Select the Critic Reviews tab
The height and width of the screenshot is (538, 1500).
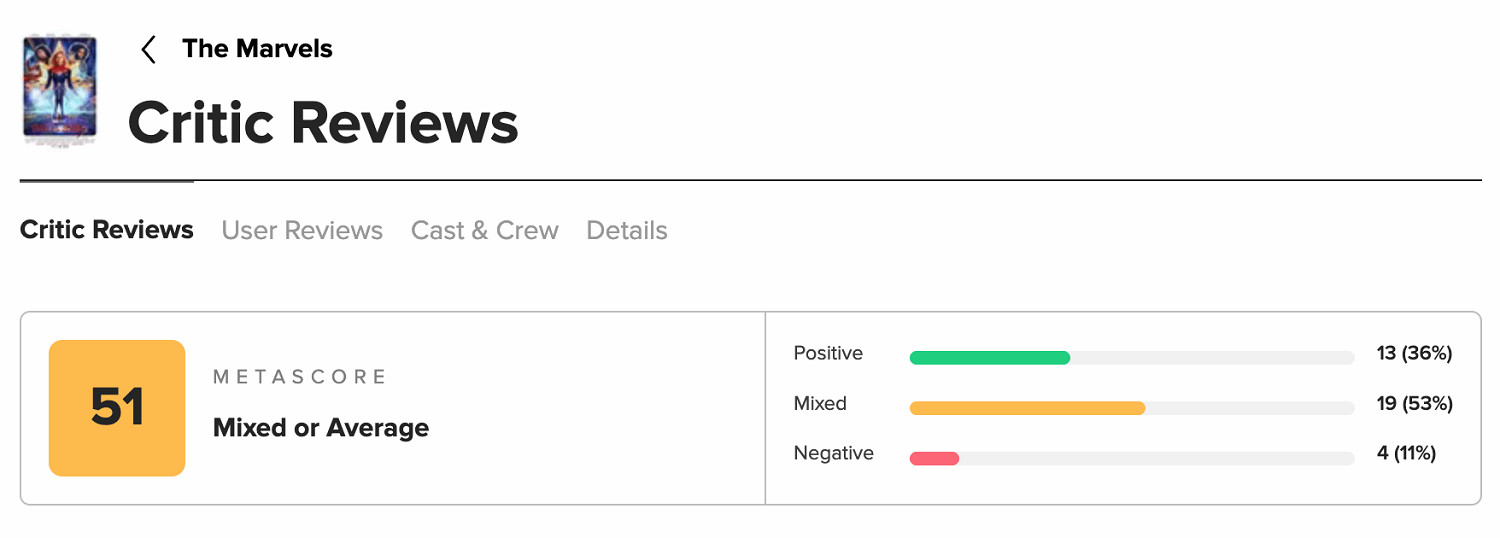click(107, 230)
